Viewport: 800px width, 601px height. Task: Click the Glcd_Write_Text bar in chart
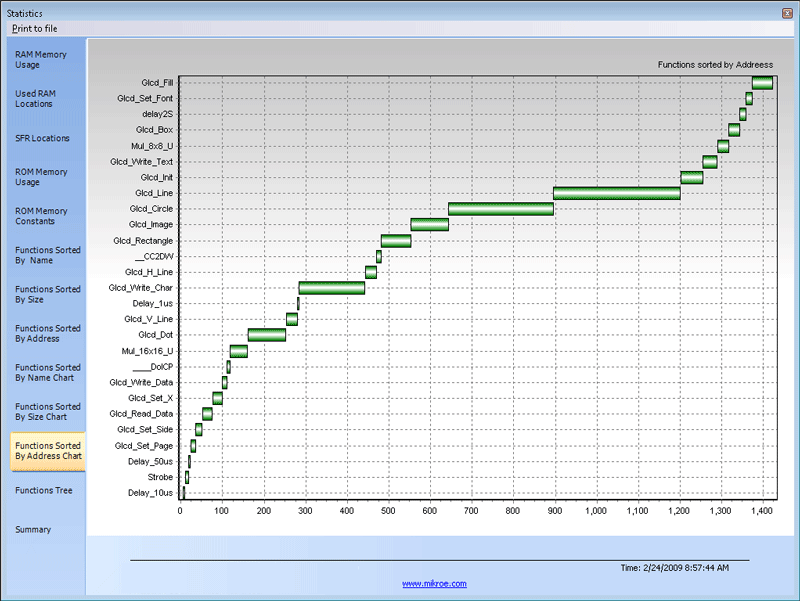[710, 162]
